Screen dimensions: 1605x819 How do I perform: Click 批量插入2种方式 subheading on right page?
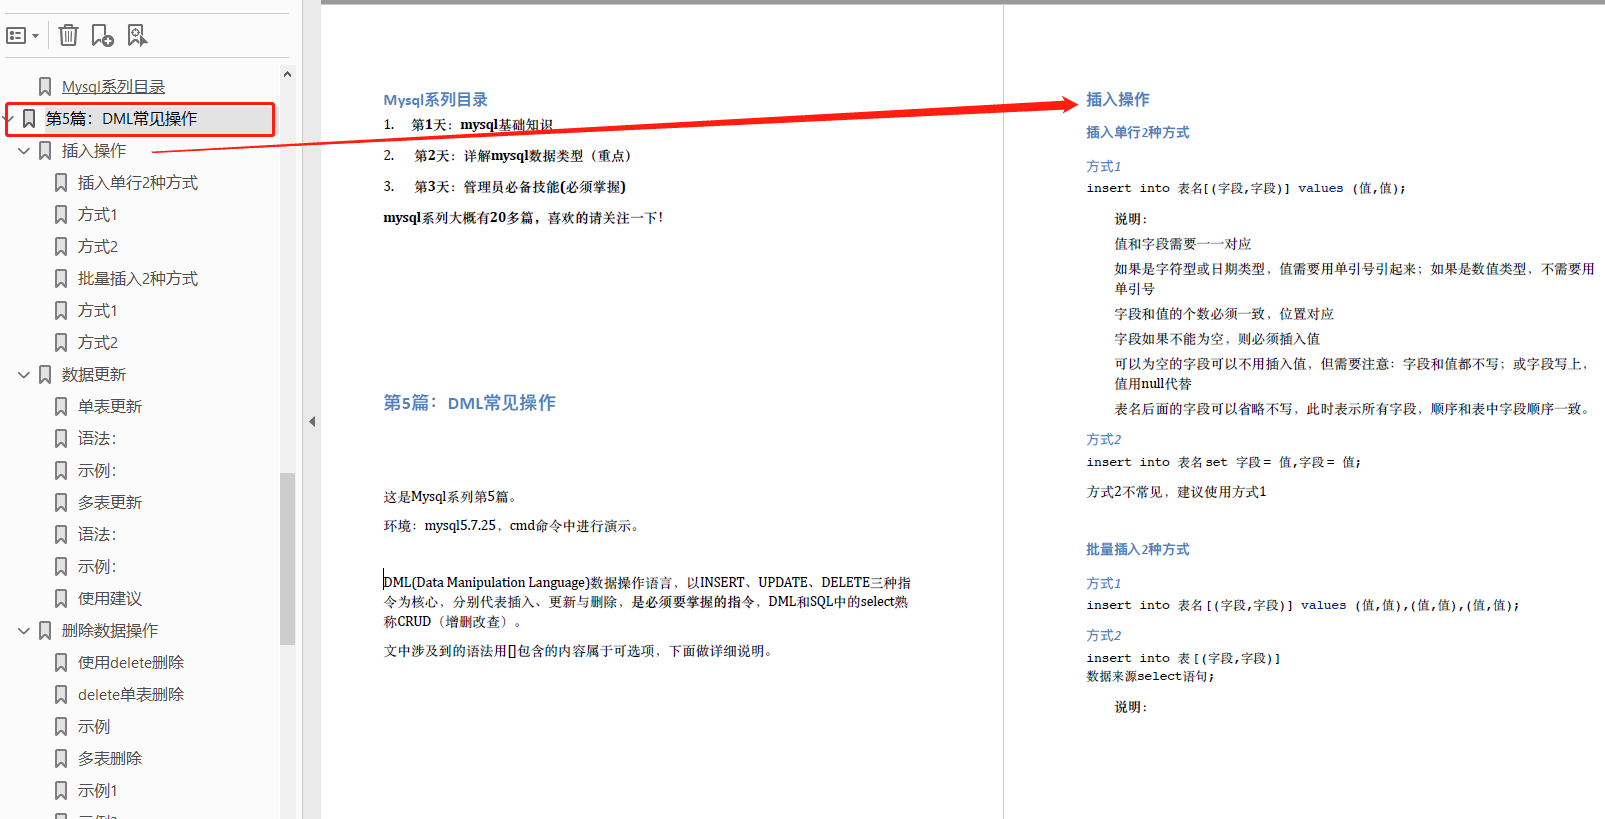[1138, 550]
